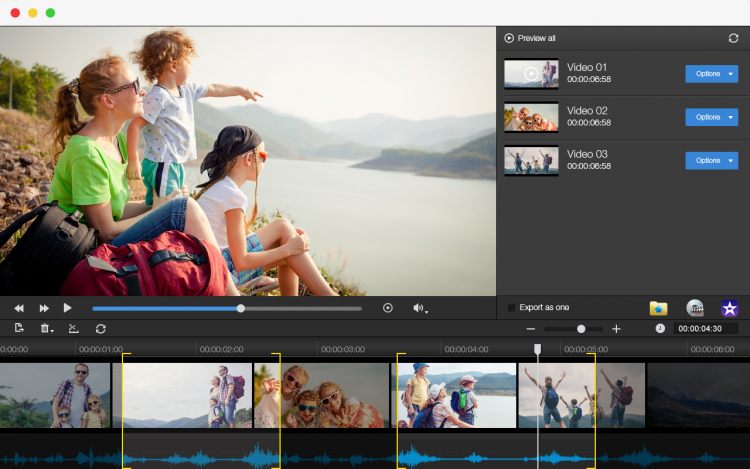Click the add file icon in timeline toolbar
Image resolution: width=750 pixels, height=469 pixels.
coord(19,328)
